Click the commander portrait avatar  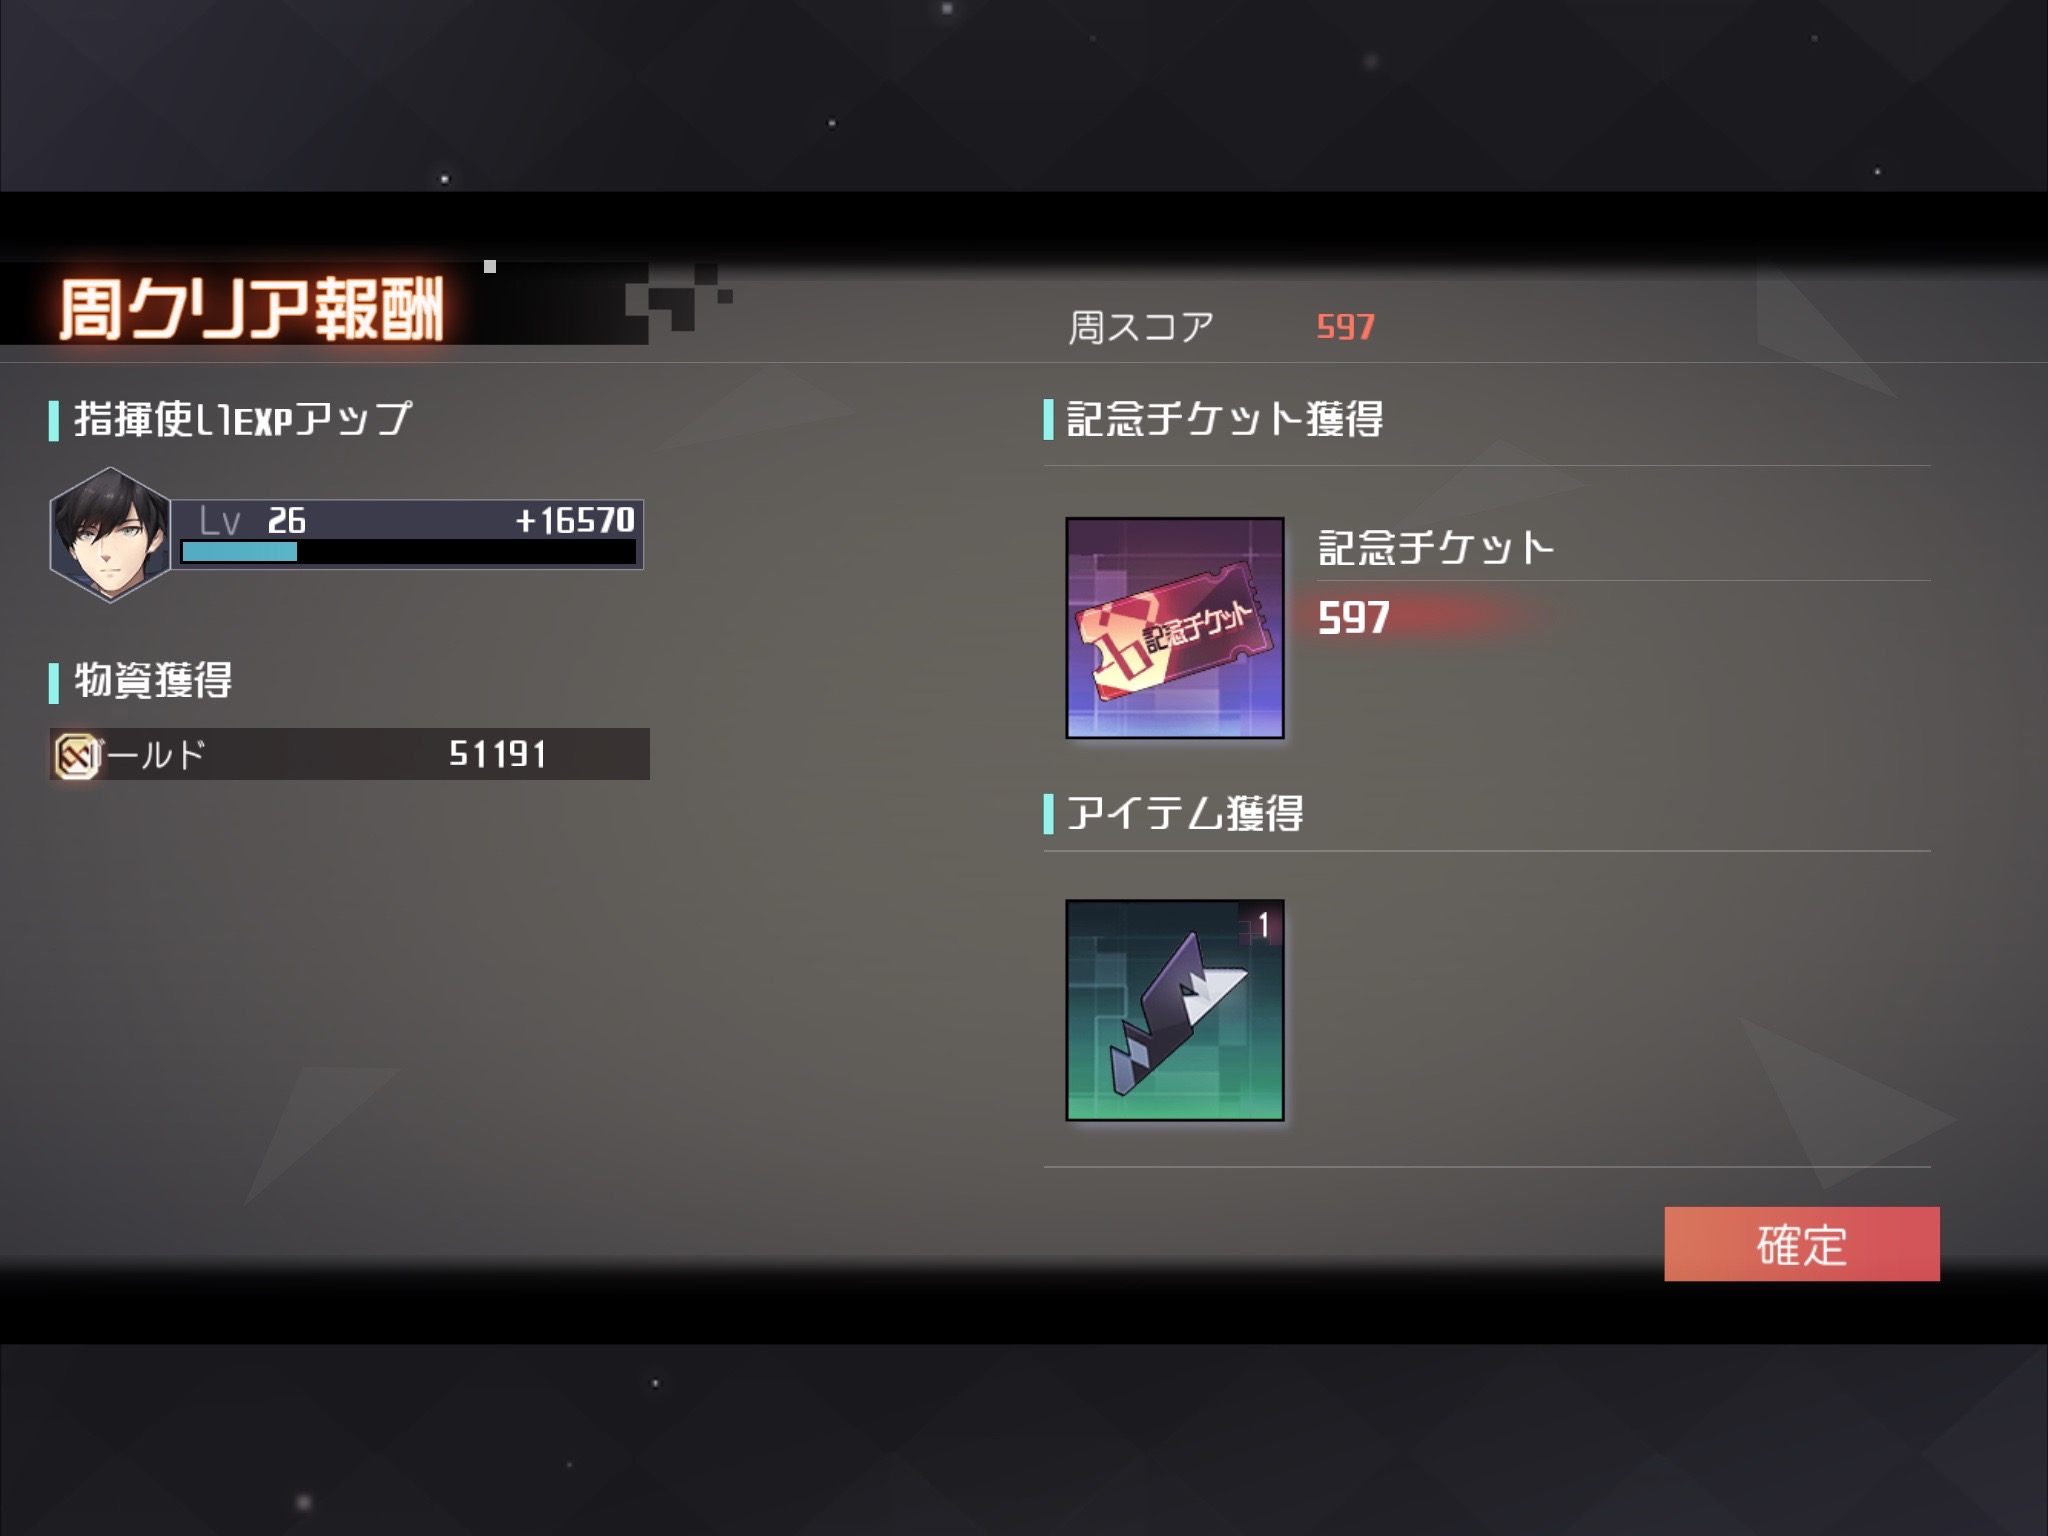coord(110,534)
